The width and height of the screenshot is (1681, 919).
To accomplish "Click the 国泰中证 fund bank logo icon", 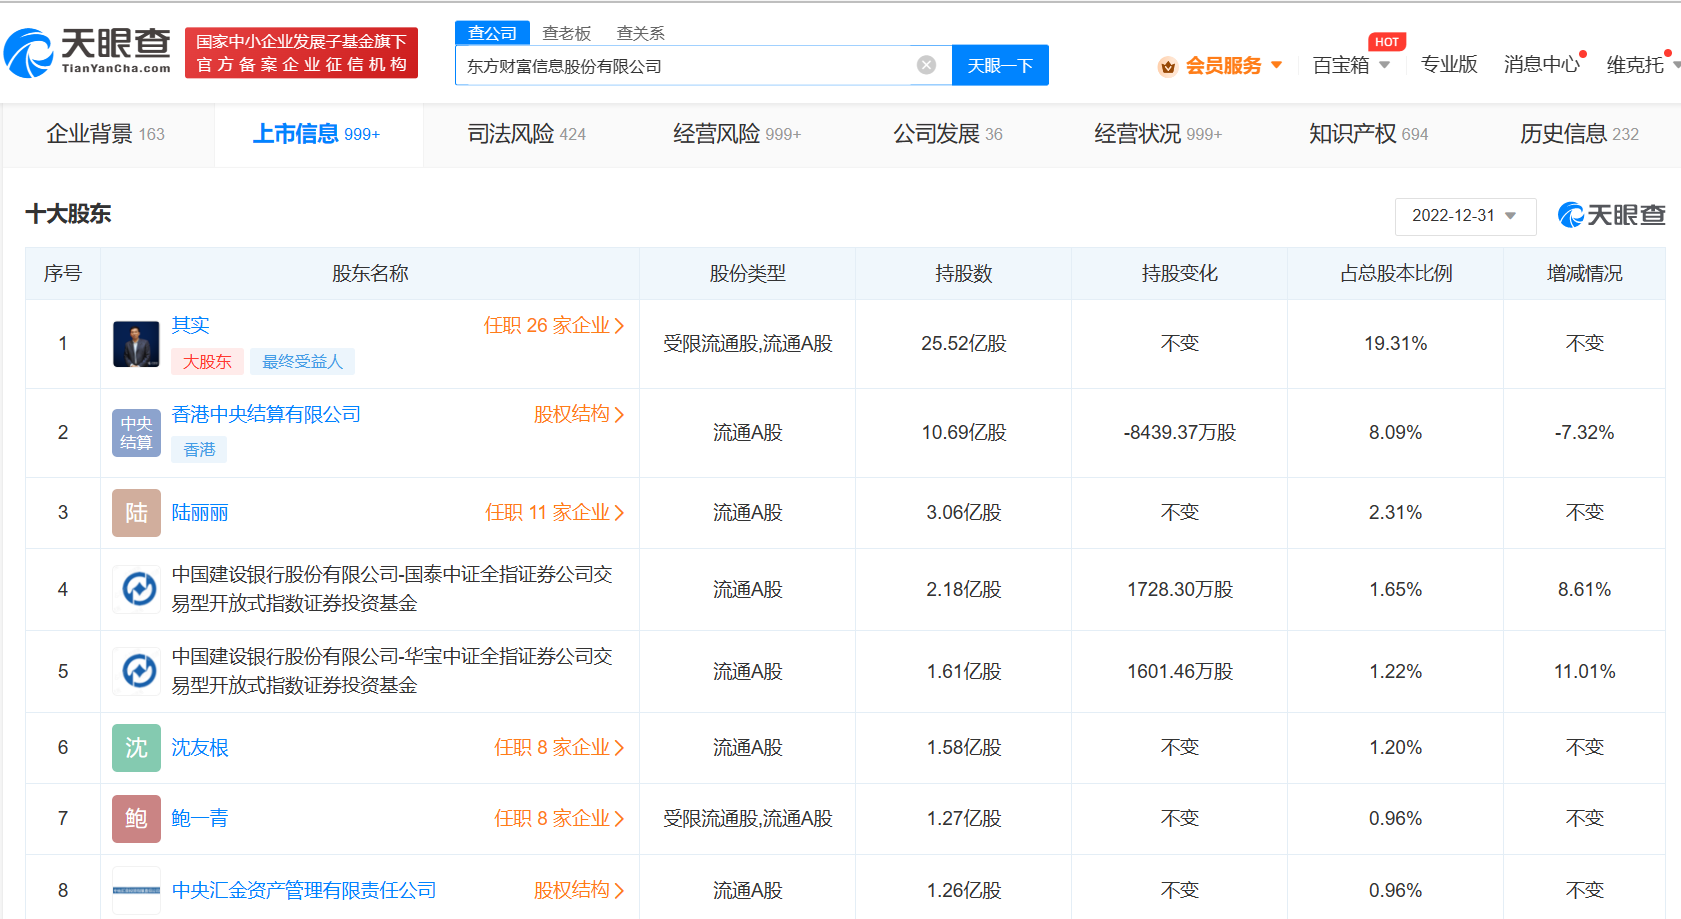I will point(138,590).
